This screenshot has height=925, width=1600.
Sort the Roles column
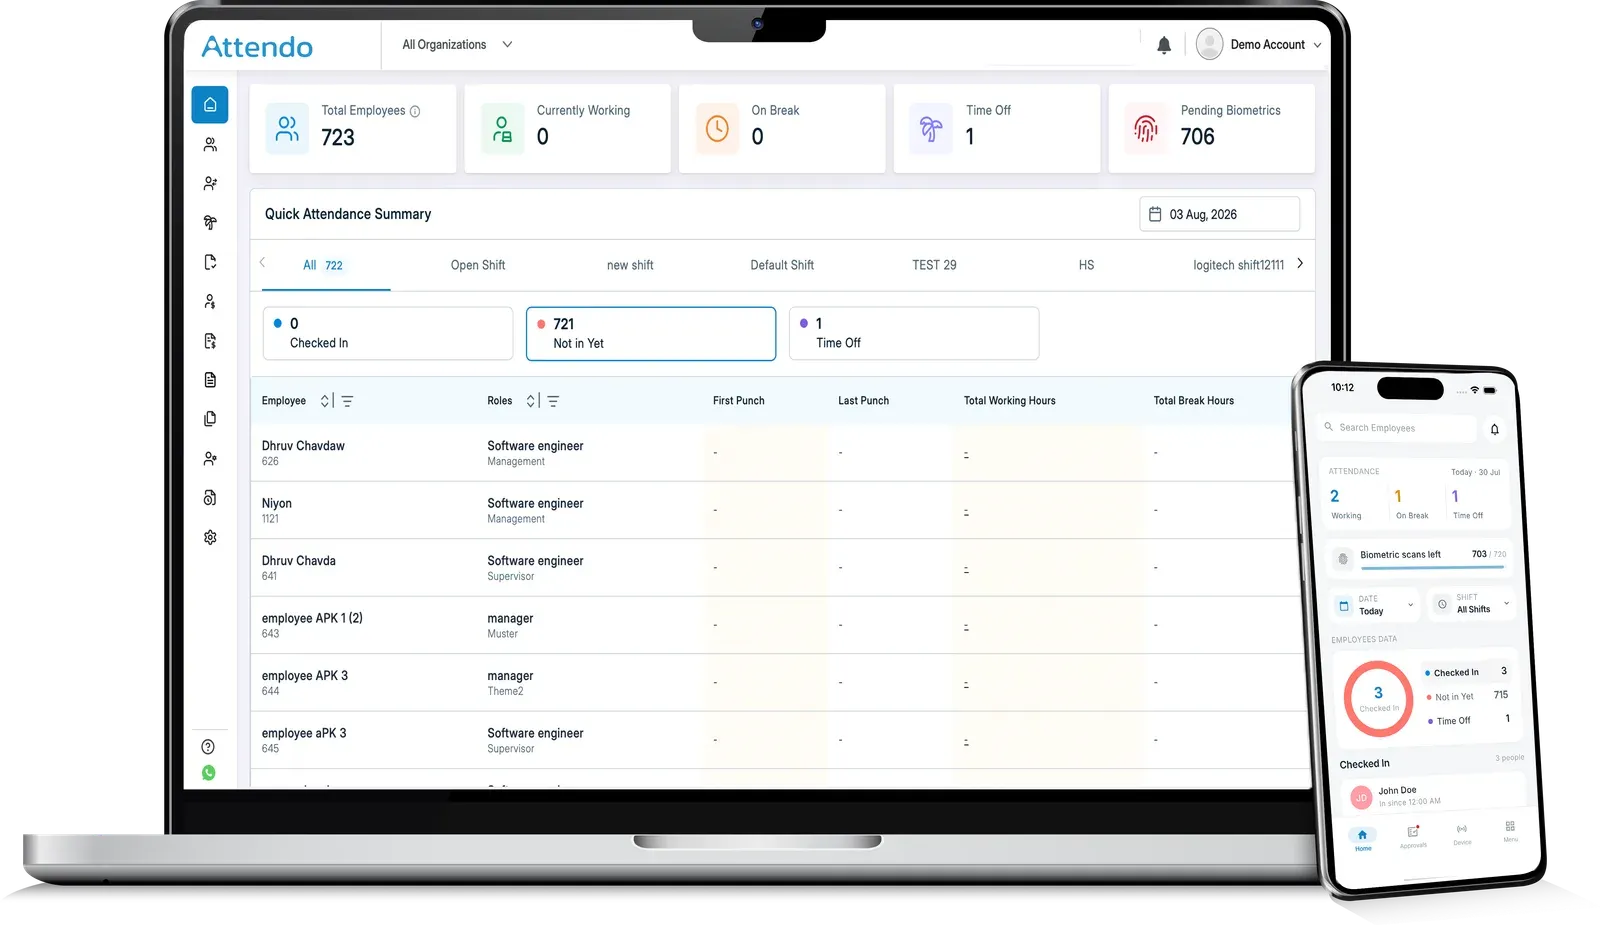tap(531, 401)
